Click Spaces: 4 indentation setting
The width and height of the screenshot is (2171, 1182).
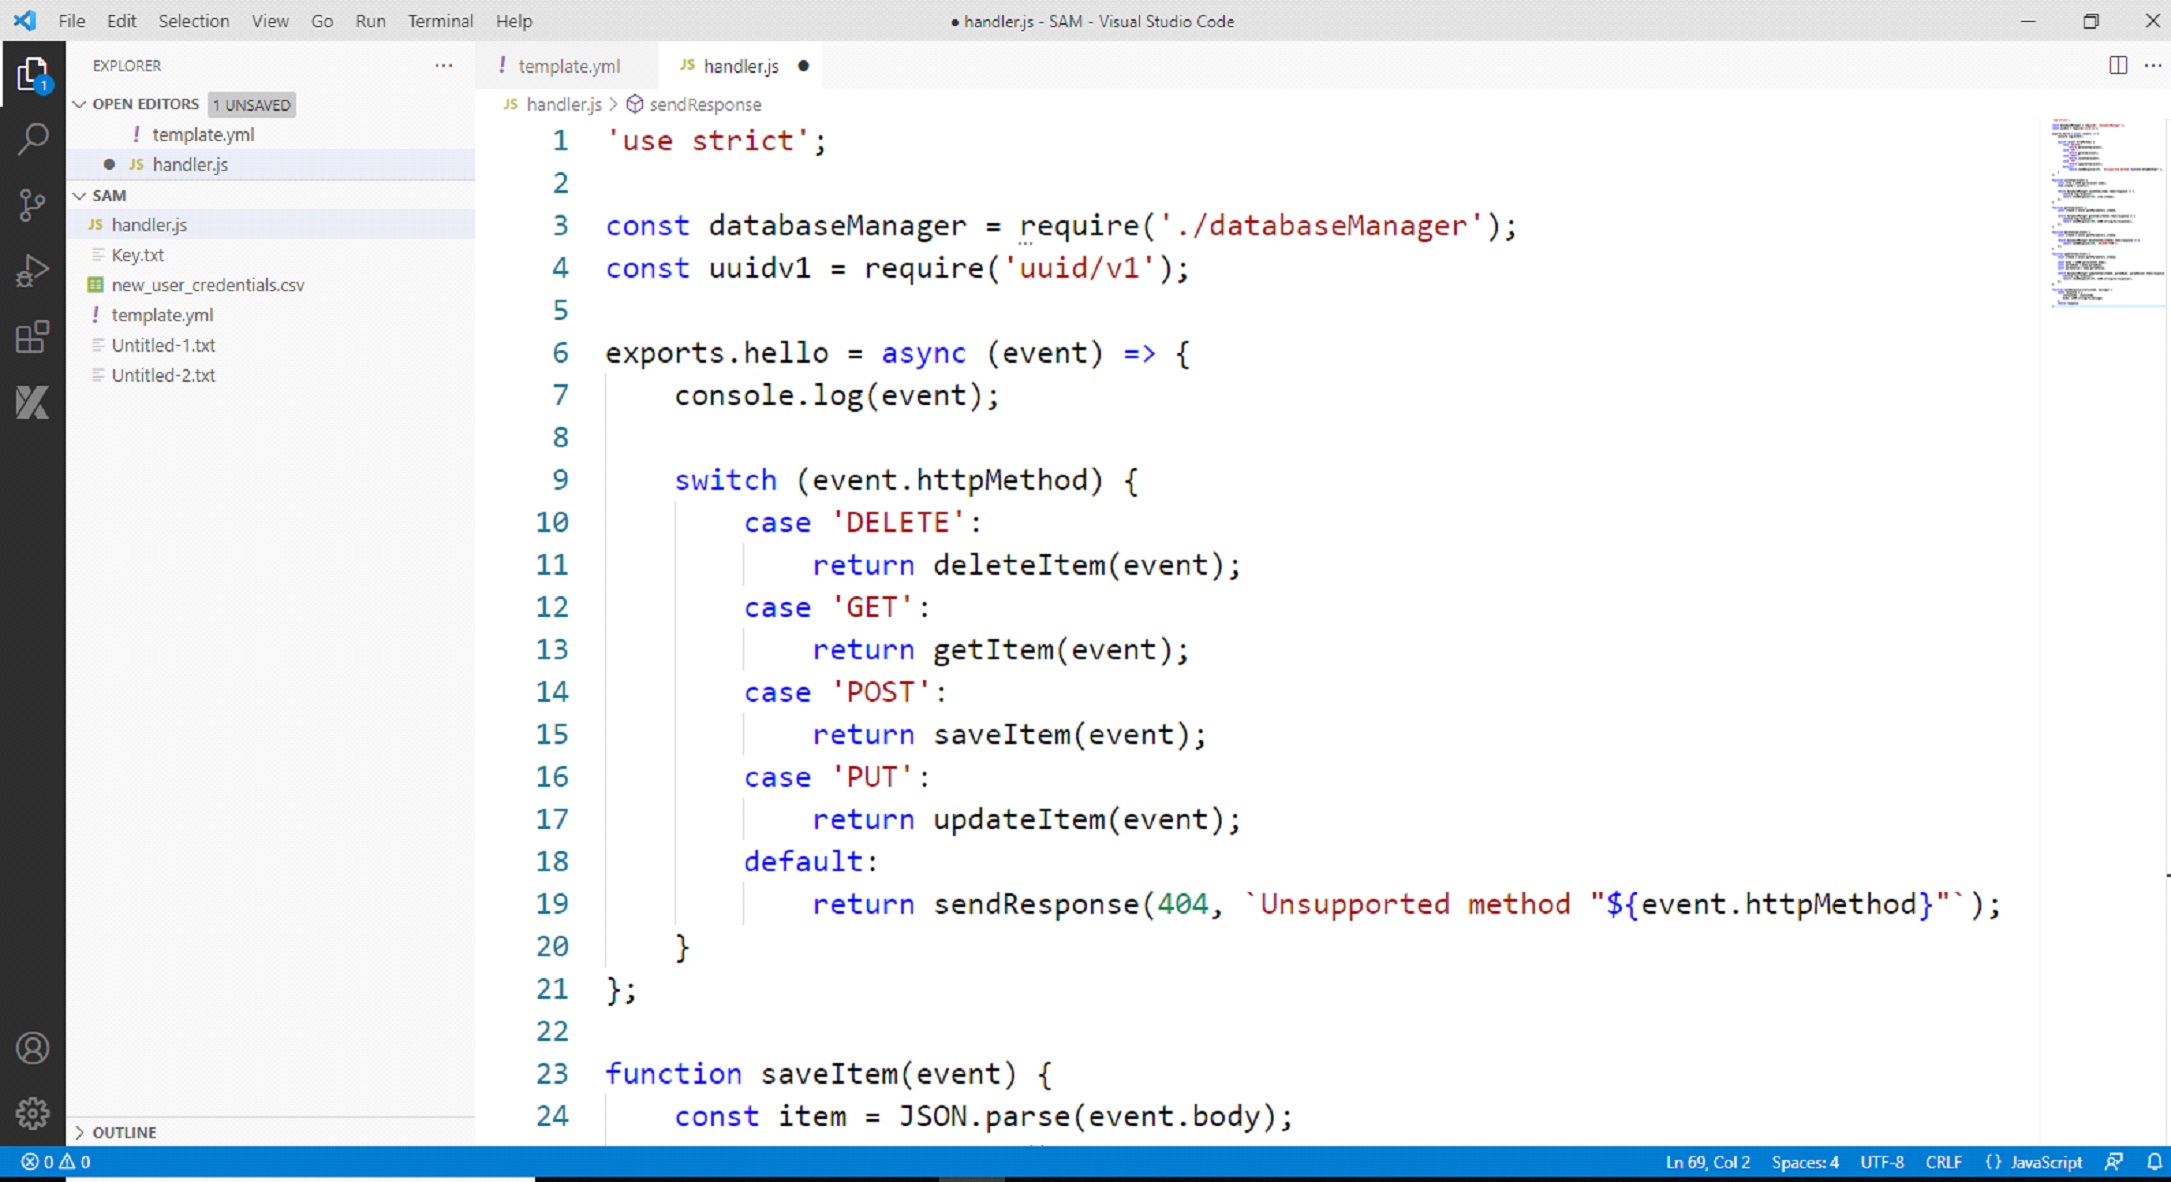[1804, 1162]
